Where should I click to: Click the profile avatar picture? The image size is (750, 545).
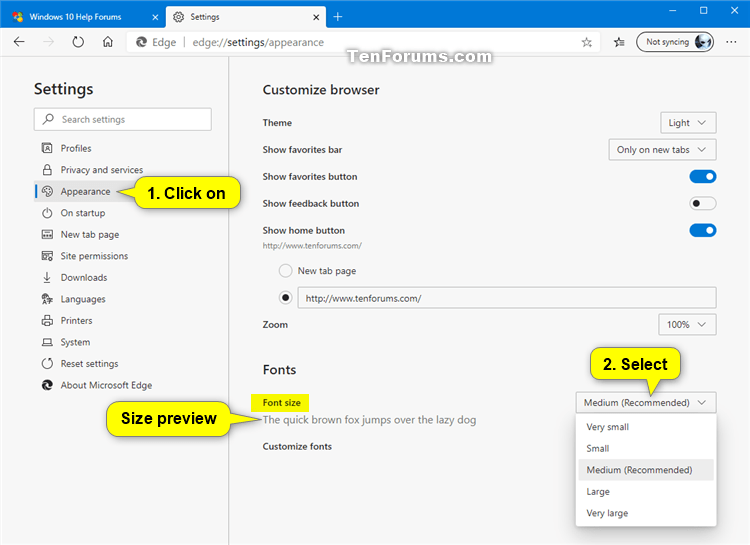point(703,42)
